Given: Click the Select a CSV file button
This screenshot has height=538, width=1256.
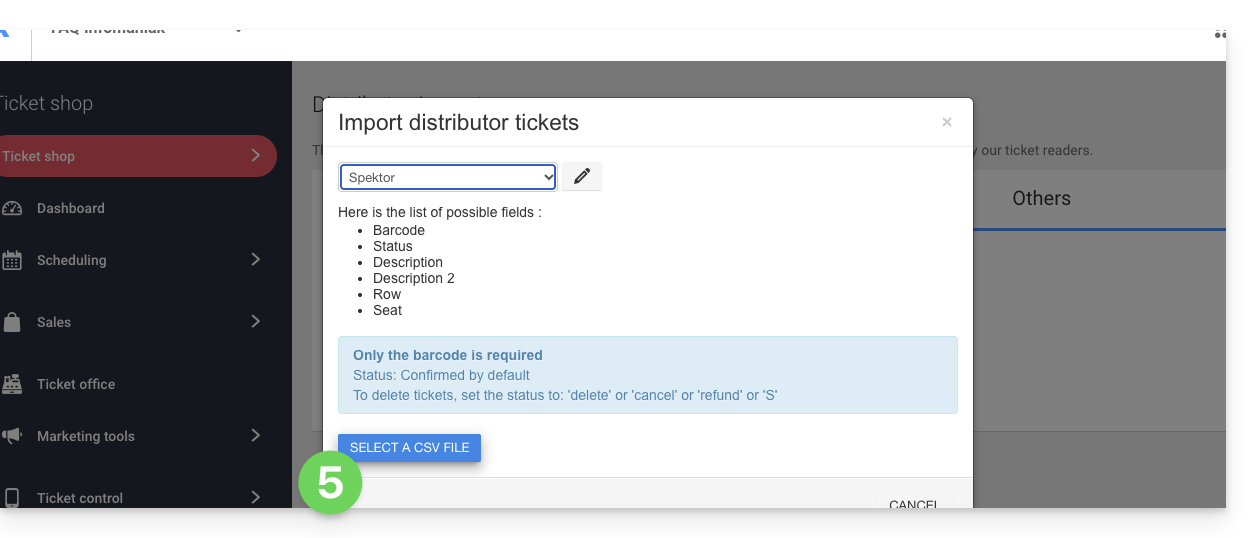Looking at the screenshot, I should 409,447.
